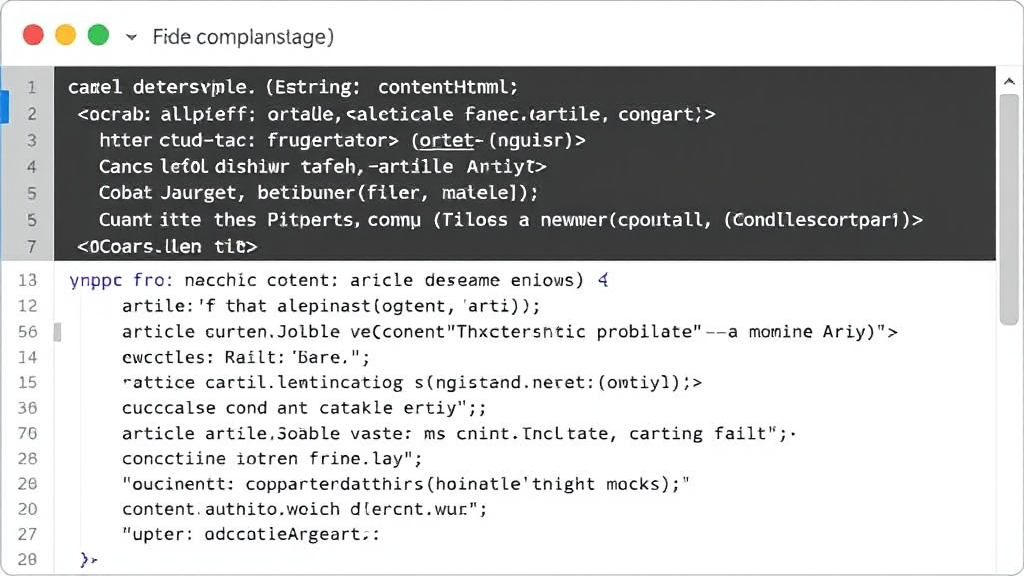Image resolution: width=1024 pixels, height=576 pixels.
Task: Place cursor on the "ewcctles: Railt" code line
Action: pos(246,357)
